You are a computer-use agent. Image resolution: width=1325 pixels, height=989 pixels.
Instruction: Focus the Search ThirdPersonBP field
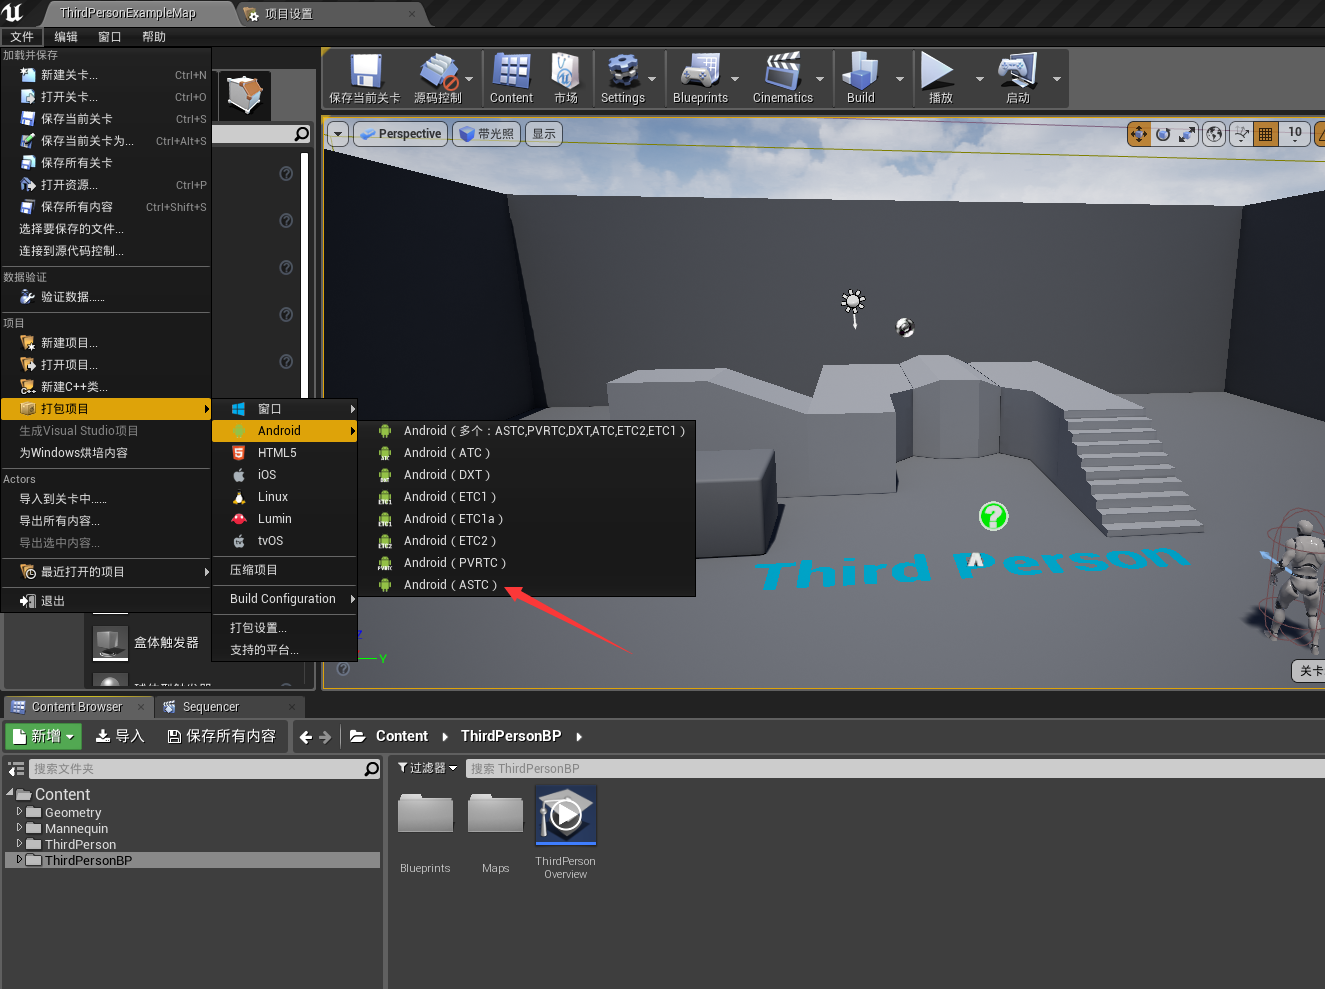click(x=895, y=769)
